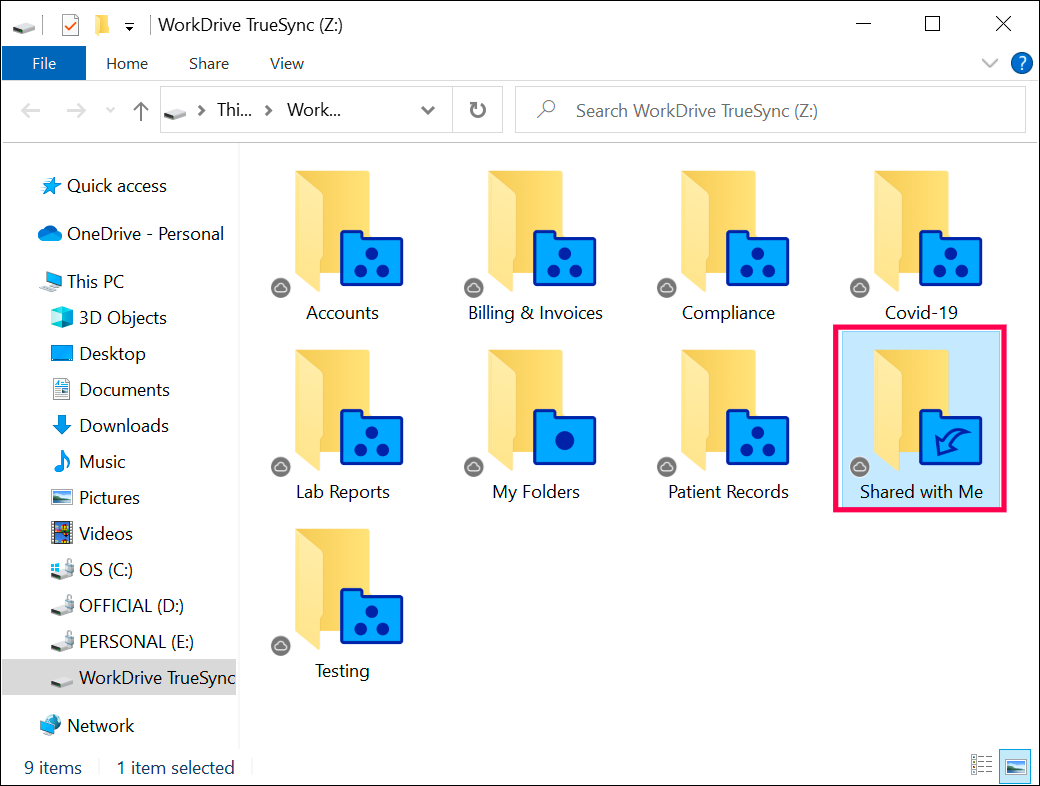
Task: Expand the chevron before Thi... in address bar
Action: point(201,110)
